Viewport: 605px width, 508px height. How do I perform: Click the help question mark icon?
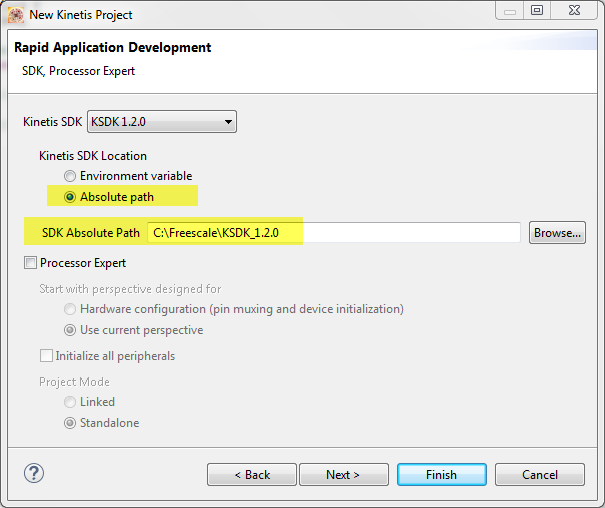[33, 473]
